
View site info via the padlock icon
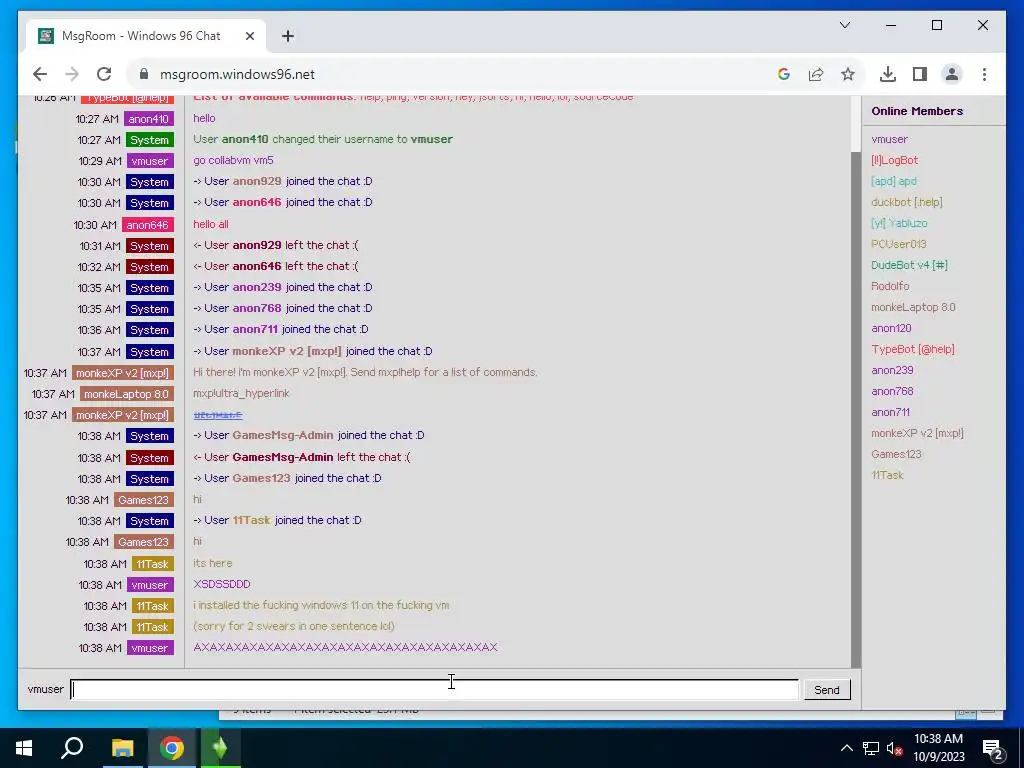click(144, 74)
